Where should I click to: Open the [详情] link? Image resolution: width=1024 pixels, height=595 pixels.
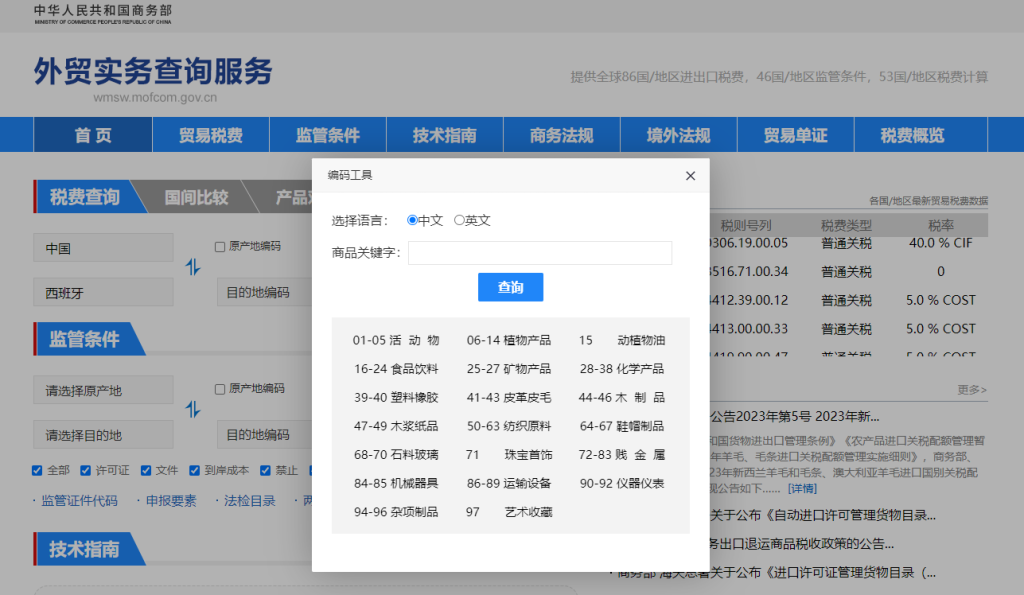point(802,489)
